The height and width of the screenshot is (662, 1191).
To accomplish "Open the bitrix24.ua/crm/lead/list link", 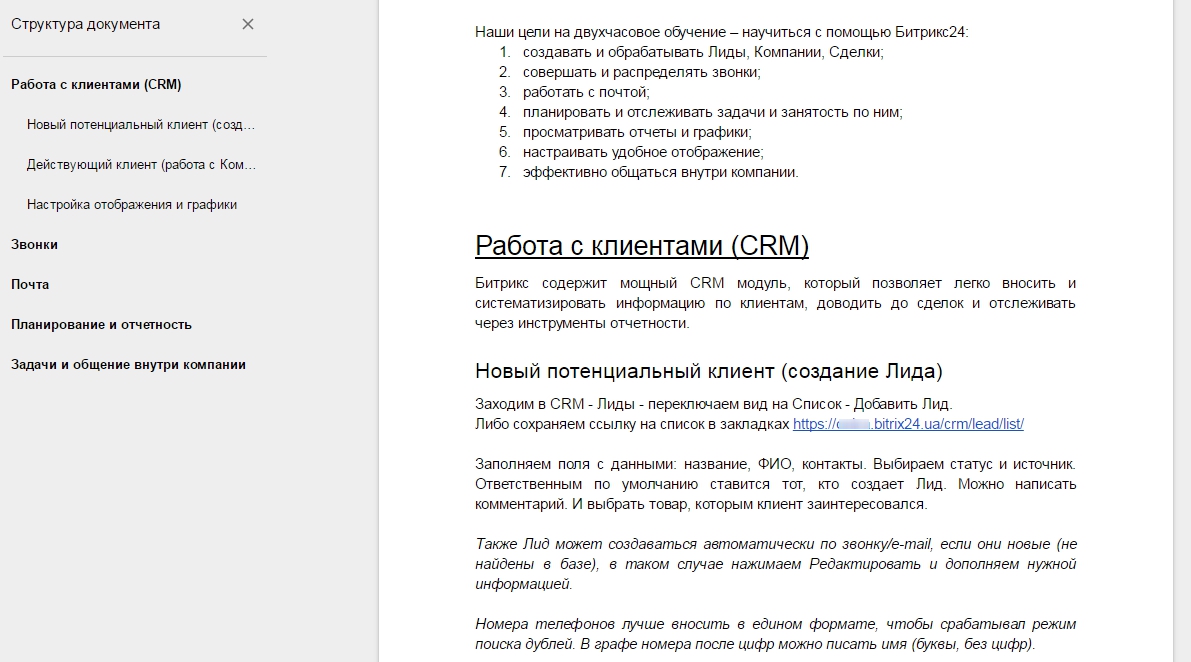I will 908,424.
